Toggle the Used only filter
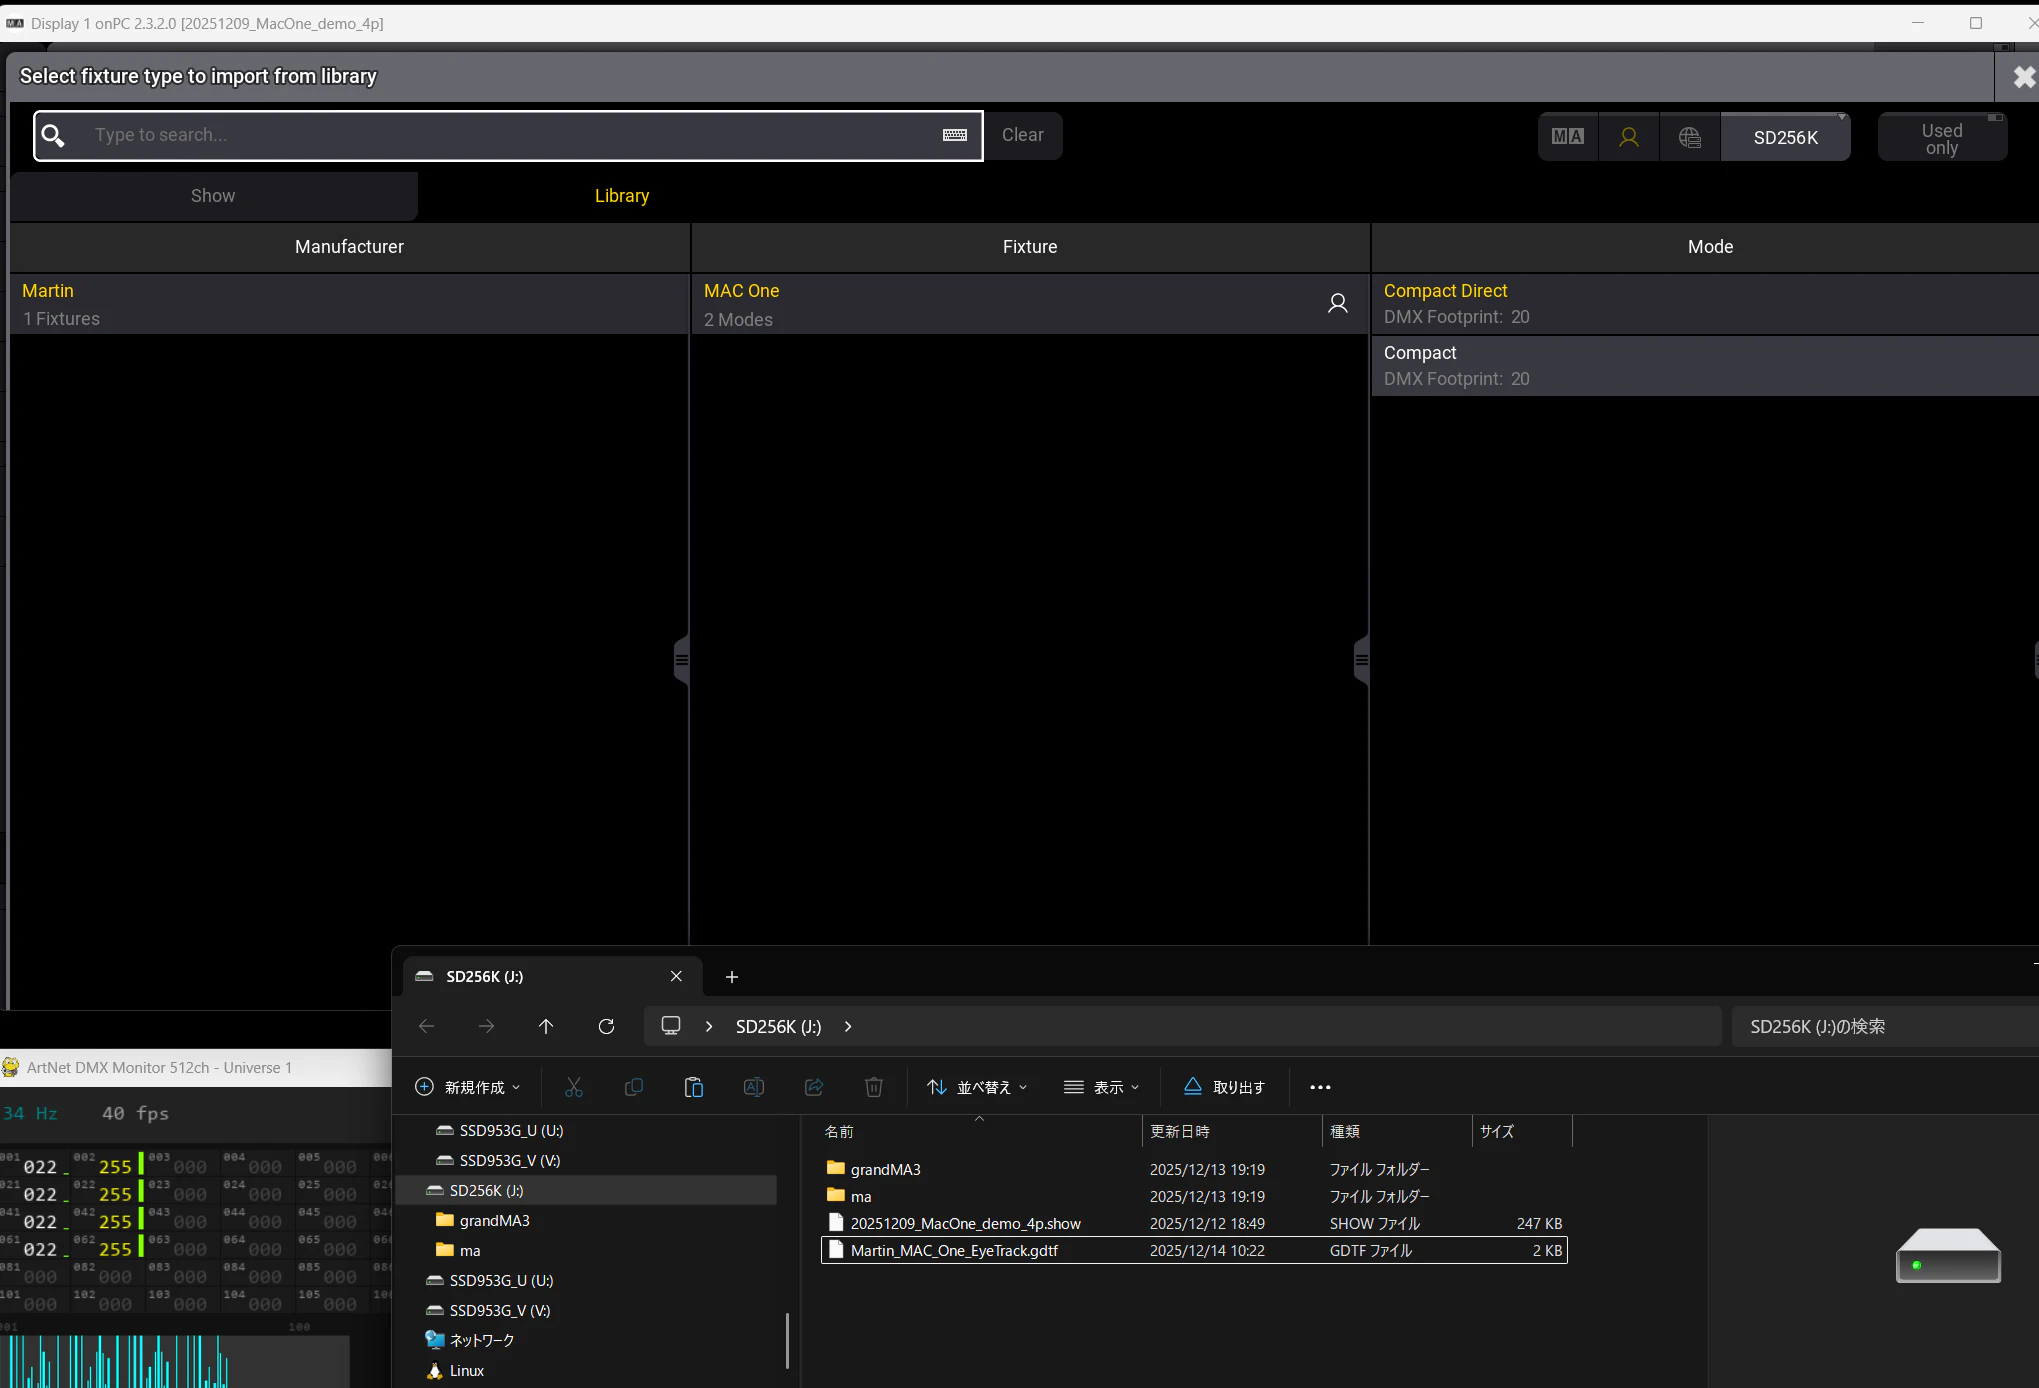2039x1388 pixels. (x=1942, y=137)
